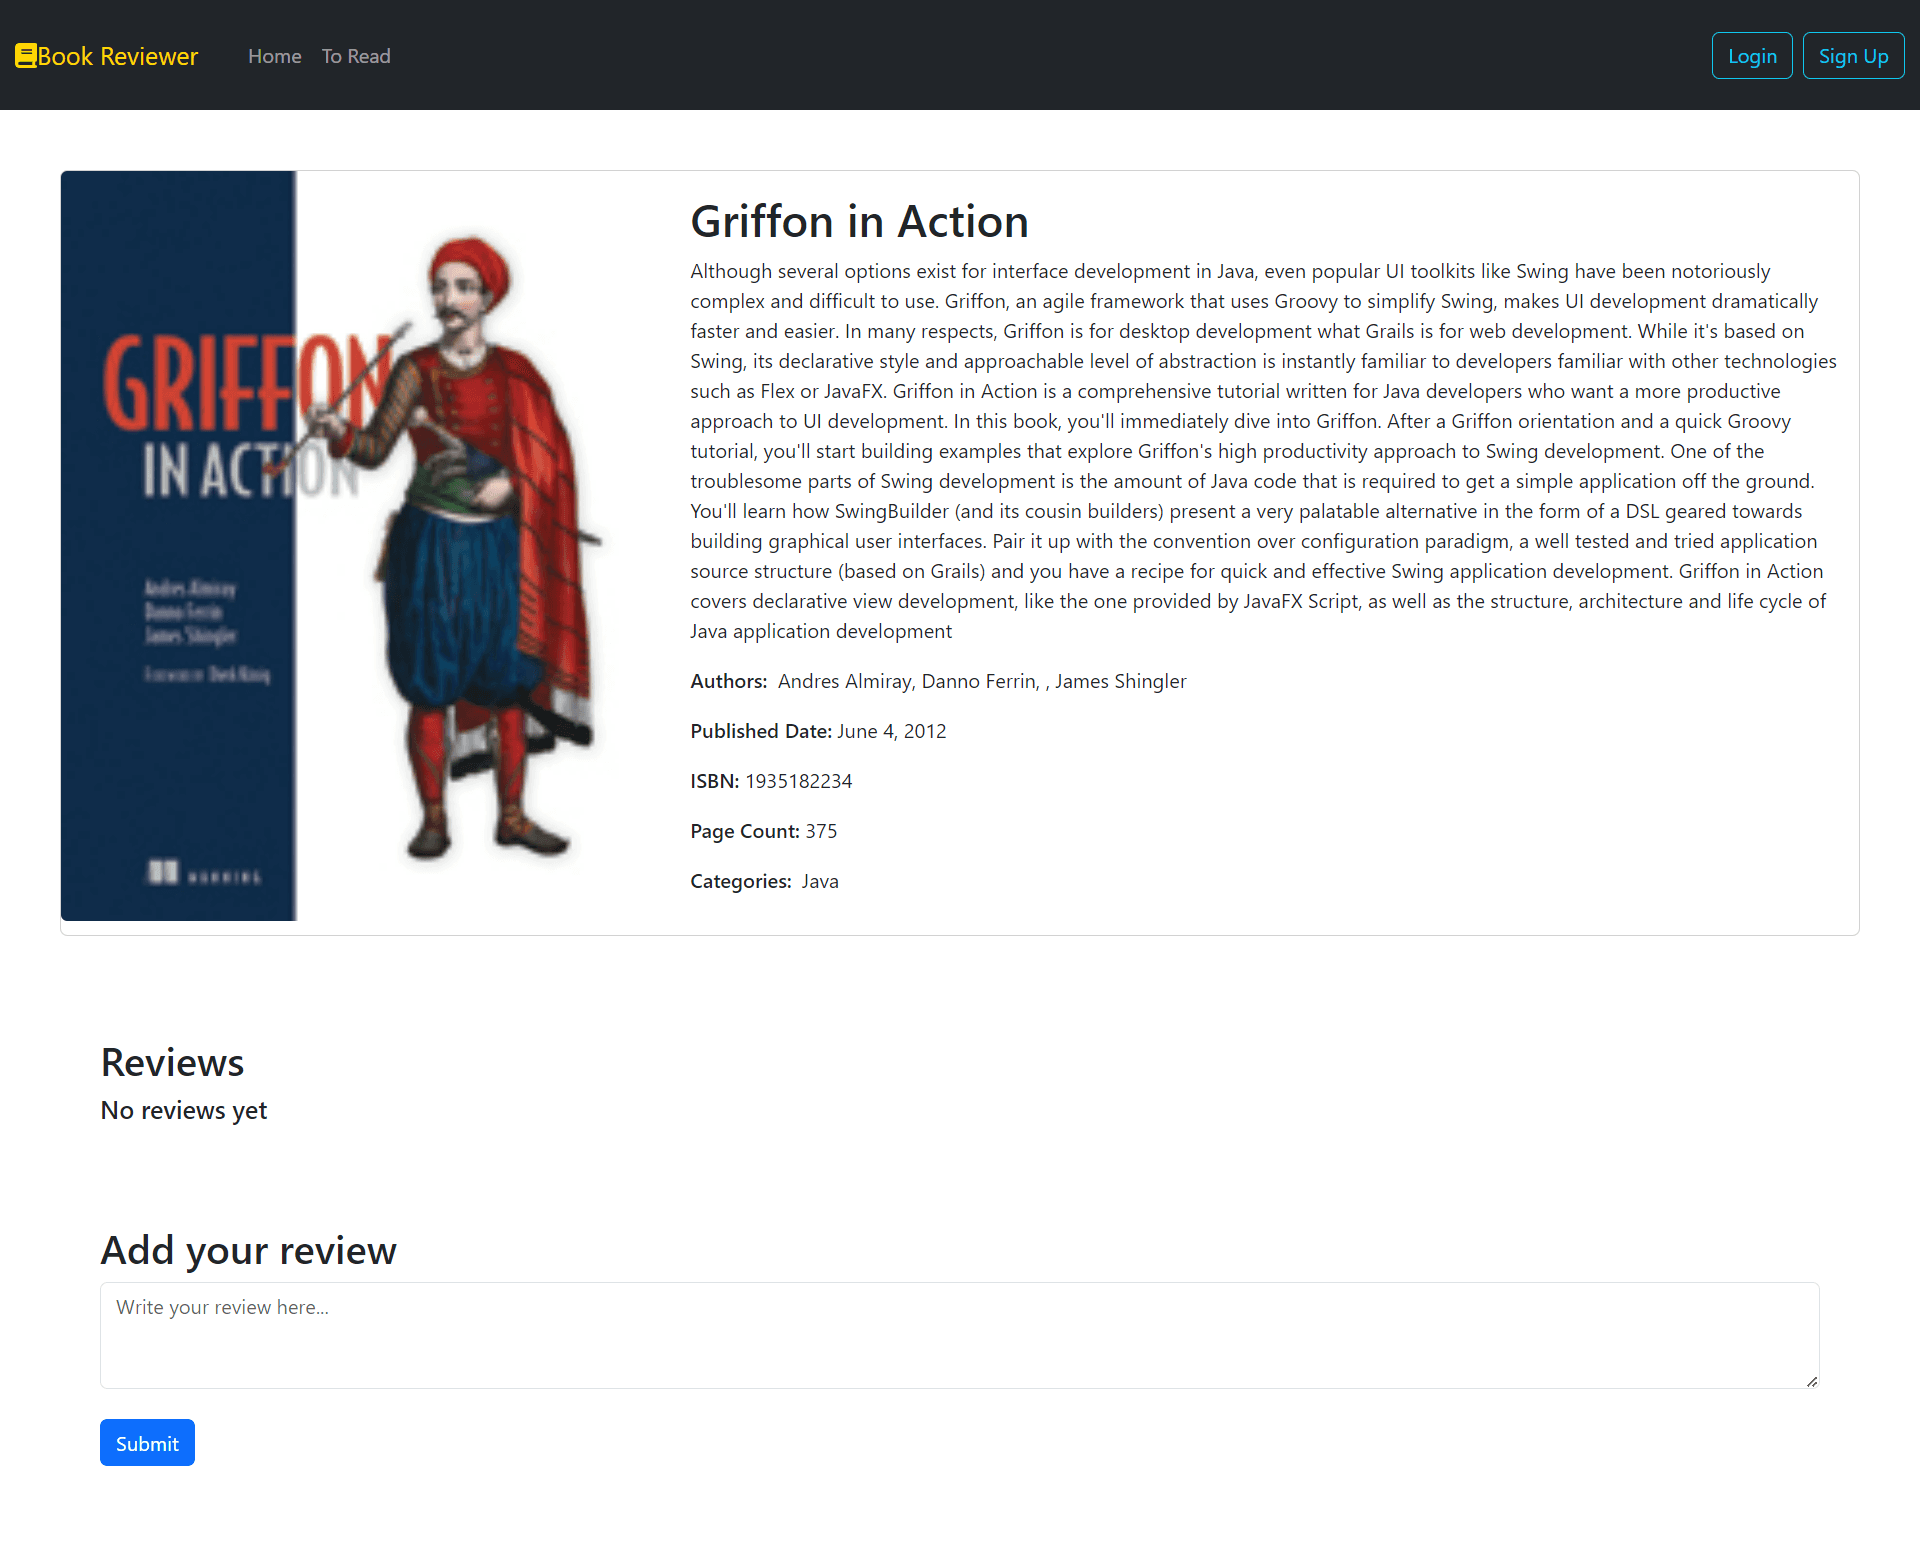1920x1566 pixels.
Task: Click the 'No reviews yet' message
Action: coord(184,1110)
